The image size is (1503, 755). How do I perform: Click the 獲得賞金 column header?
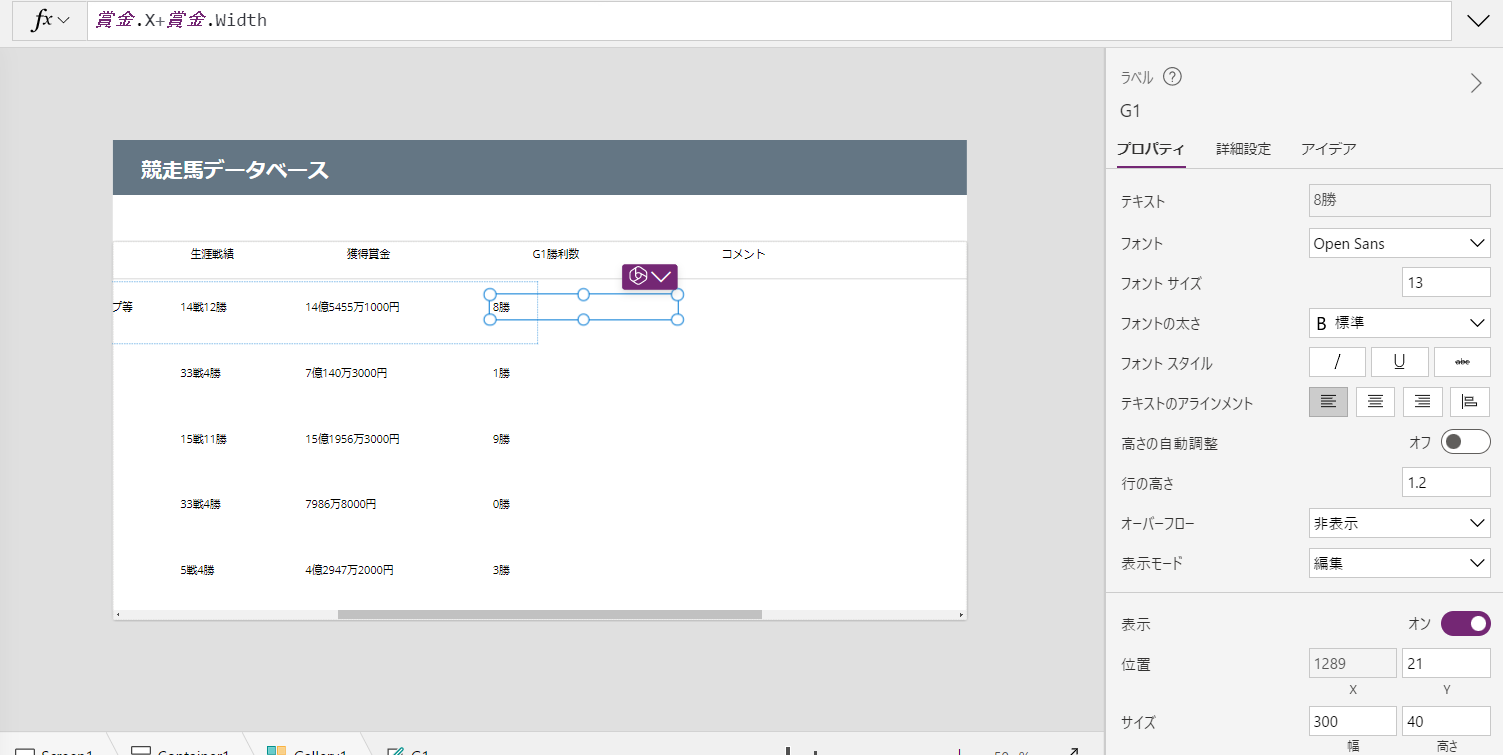click(368, 254)
